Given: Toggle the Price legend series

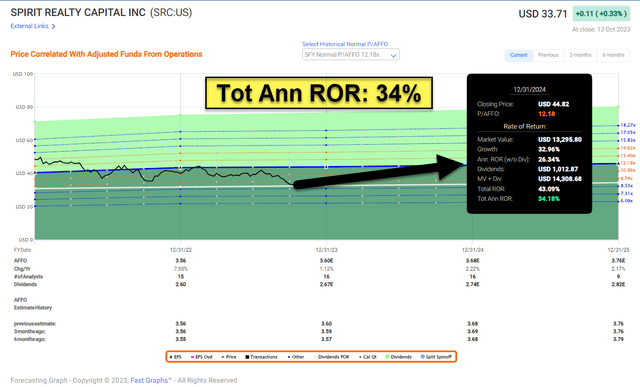Looking at the screenshot, I should tap(229, 357).
